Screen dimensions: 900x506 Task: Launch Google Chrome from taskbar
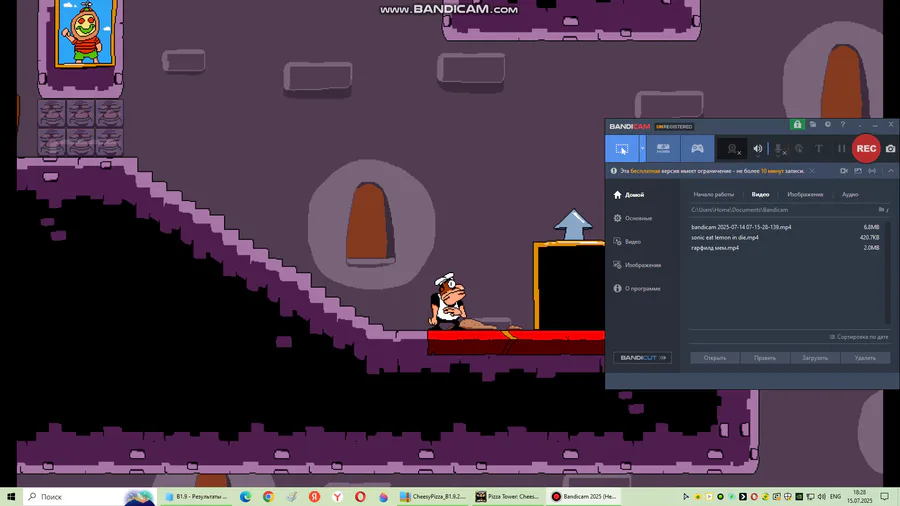[268, 497]
